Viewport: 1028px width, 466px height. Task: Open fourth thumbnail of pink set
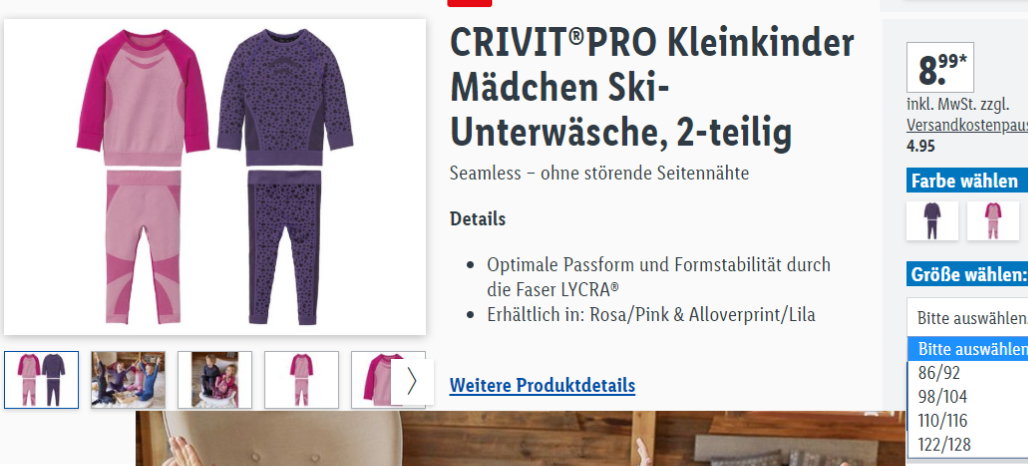[302, 380]
